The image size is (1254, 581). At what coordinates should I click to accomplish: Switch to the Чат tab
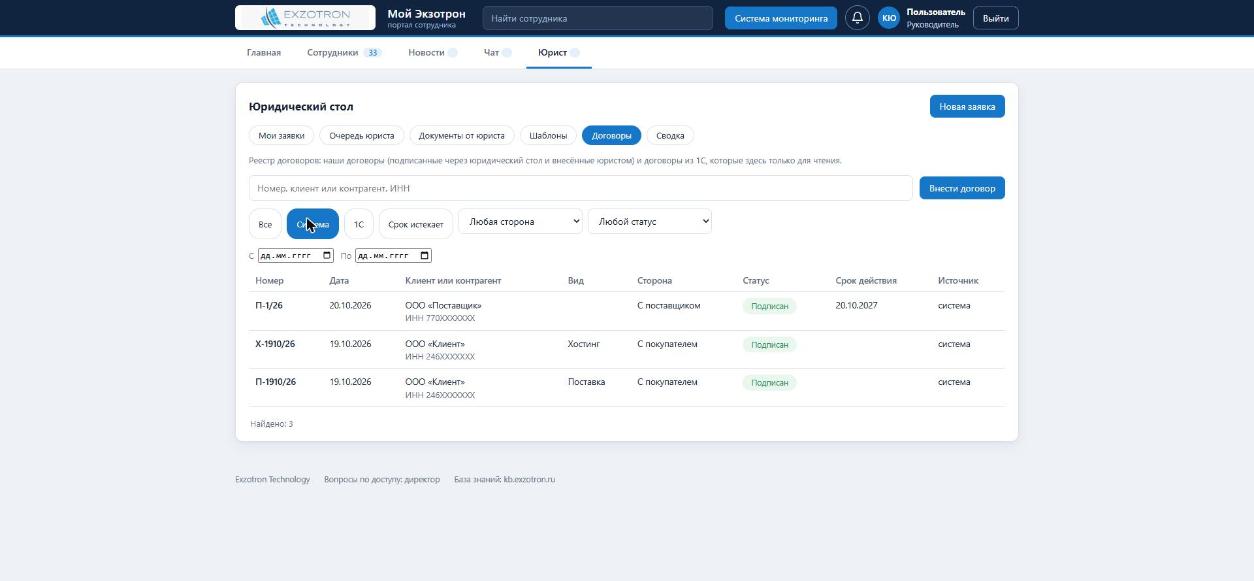click(497, 52)
